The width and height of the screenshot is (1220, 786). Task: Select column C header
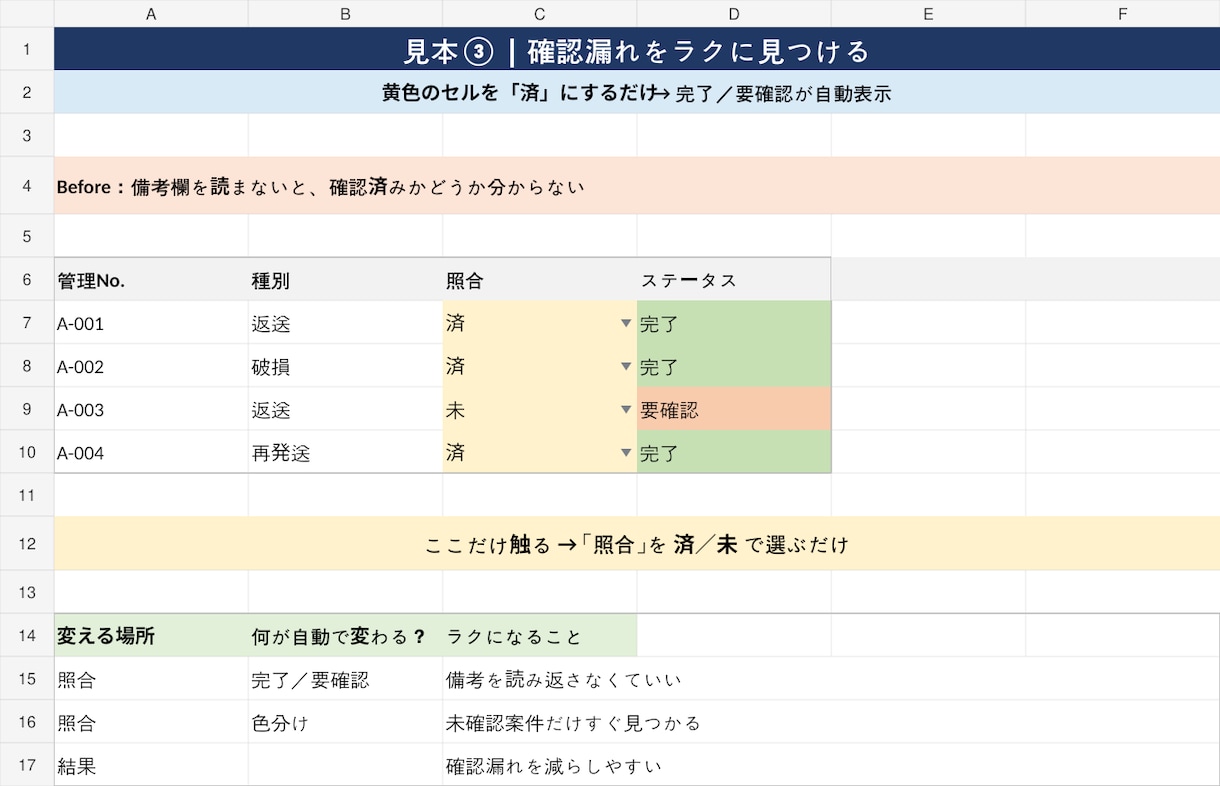click(x=540, y=13)
